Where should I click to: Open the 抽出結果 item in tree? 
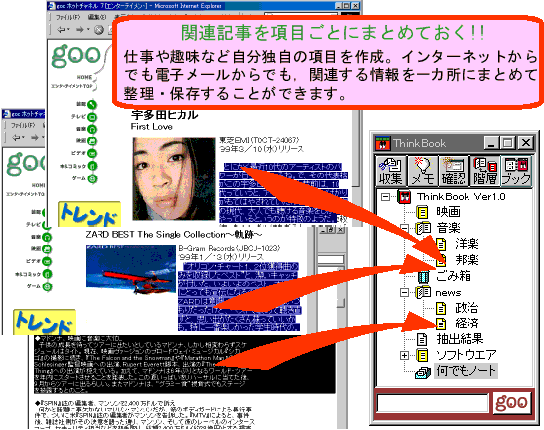[450, 339]
